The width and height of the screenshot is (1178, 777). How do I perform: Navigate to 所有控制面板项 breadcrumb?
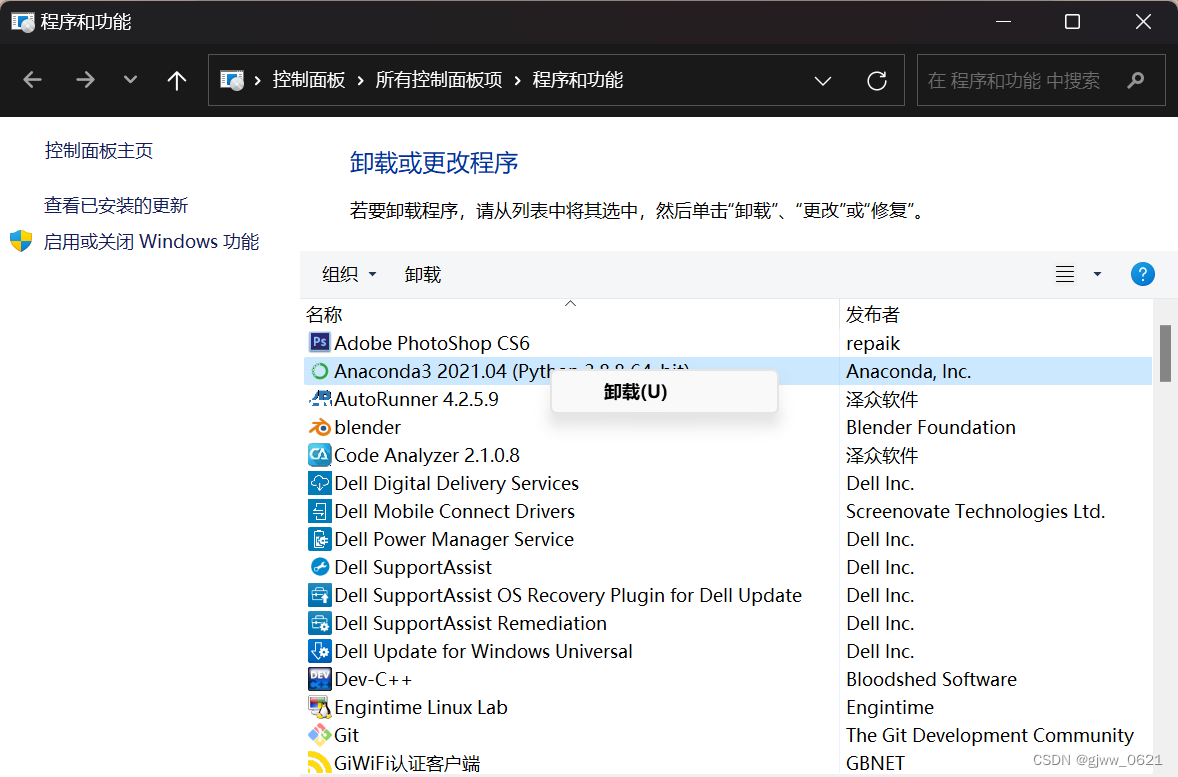click(439, 80)
